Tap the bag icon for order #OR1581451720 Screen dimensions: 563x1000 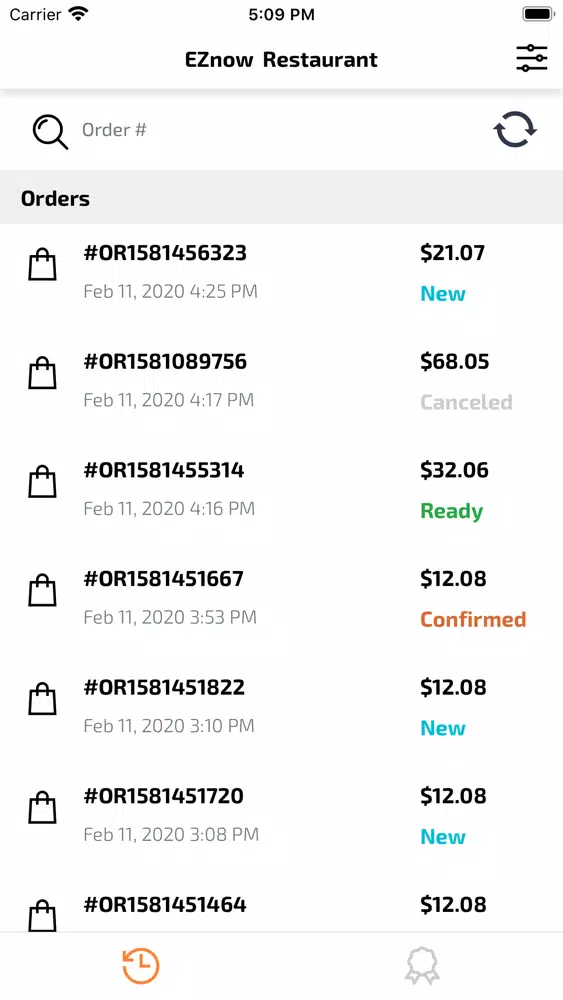pyautogui.click(x=42, y=807)
